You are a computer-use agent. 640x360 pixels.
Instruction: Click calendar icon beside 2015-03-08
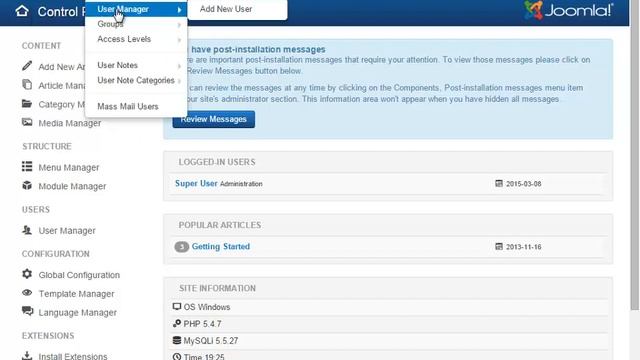[499, 183]
